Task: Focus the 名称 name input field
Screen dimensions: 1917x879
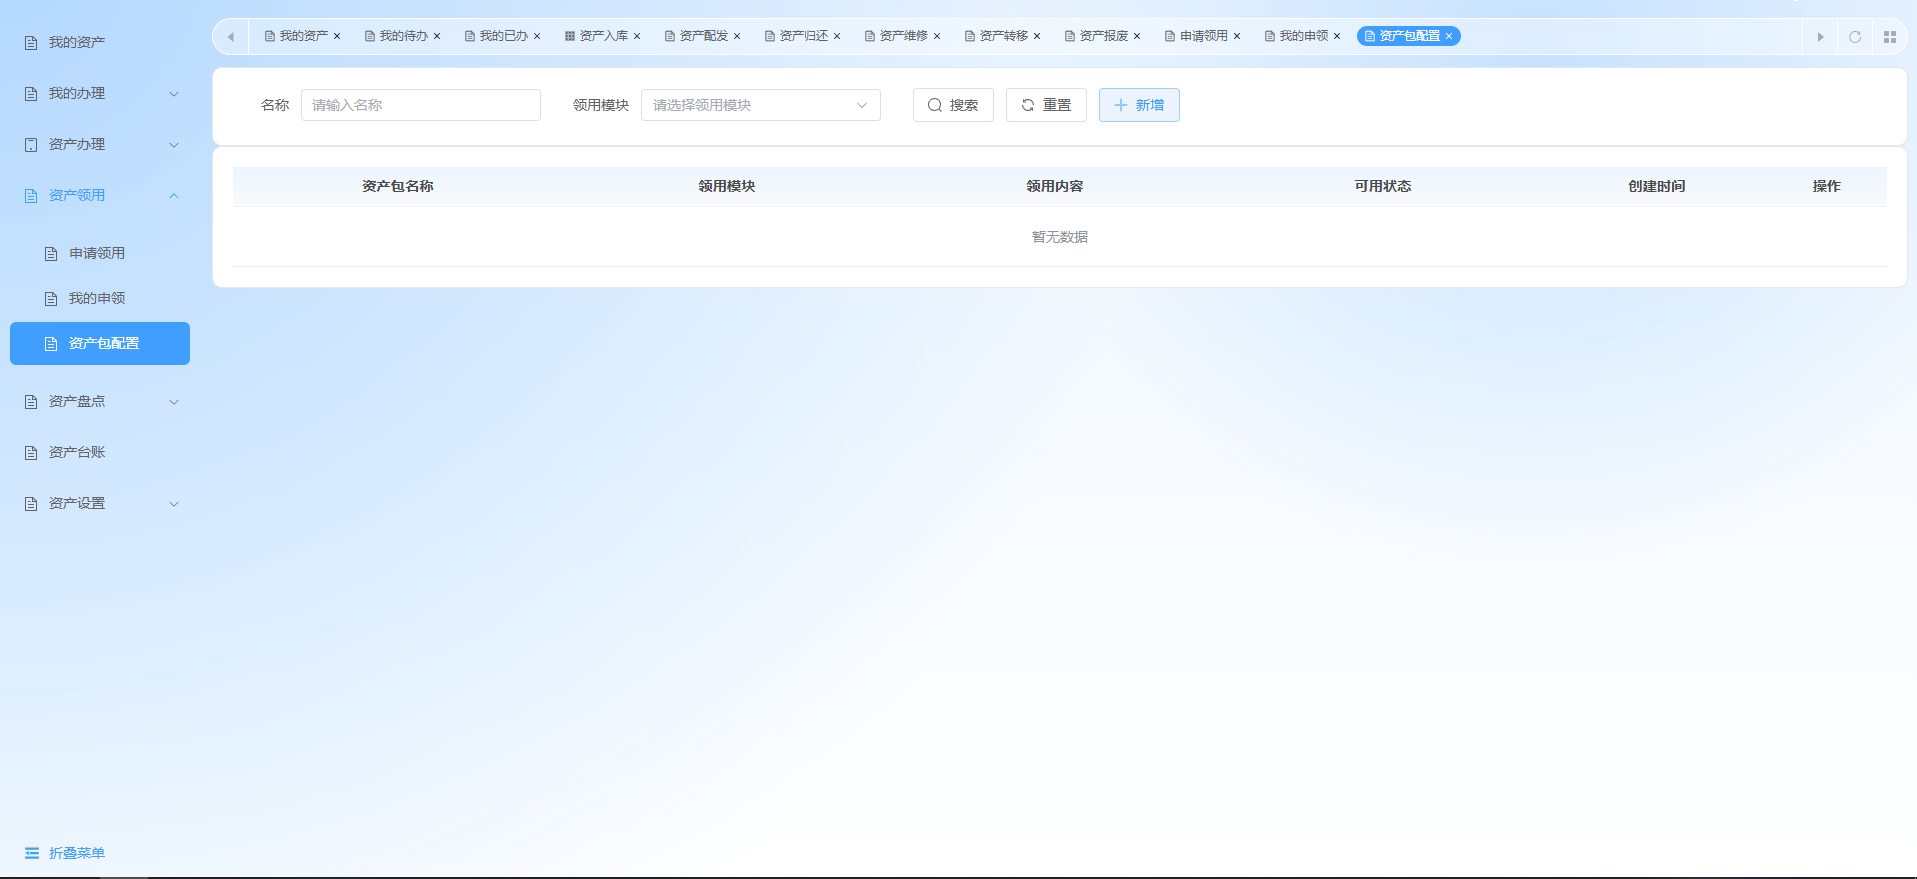Action: (421, 105)
